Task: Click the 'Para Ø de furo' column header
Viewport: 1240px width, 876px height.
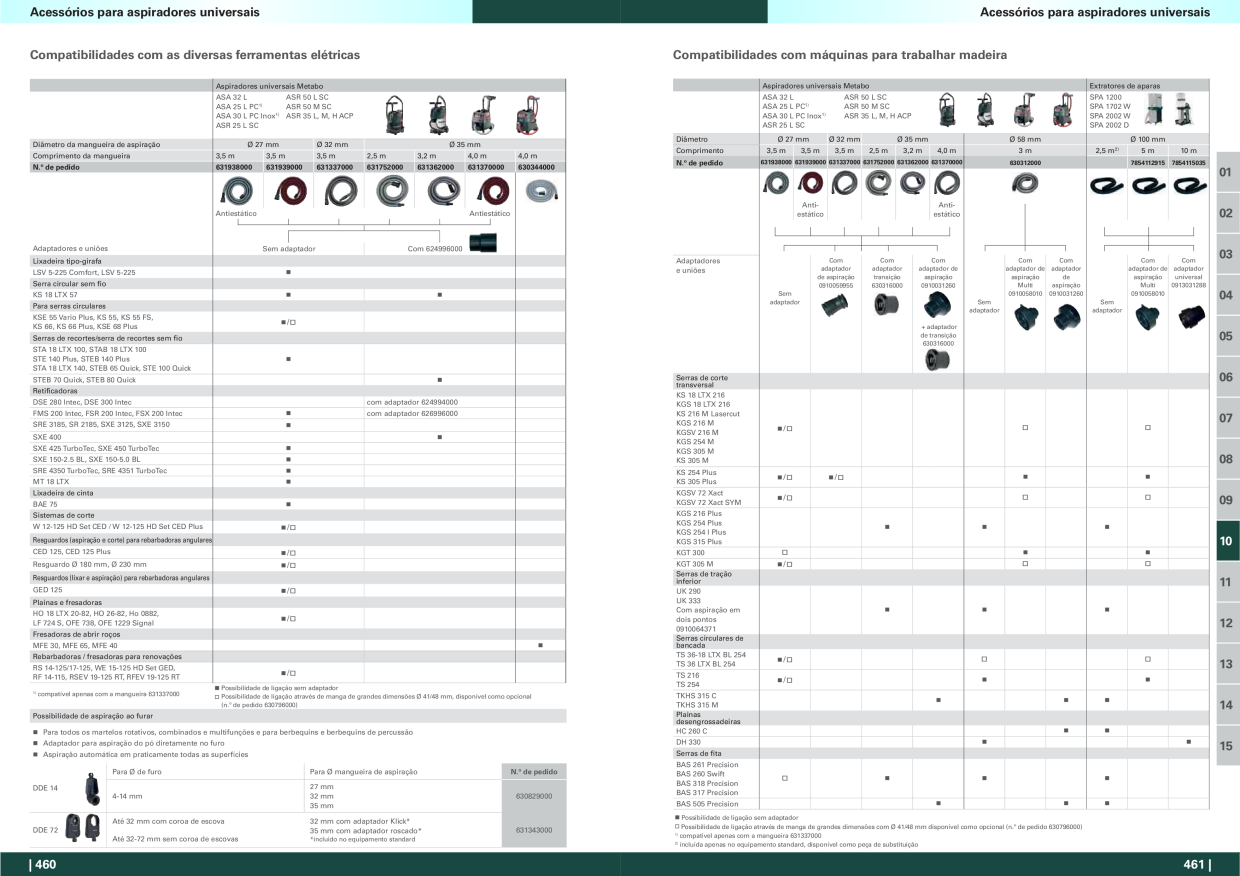Action: (136, 771)
